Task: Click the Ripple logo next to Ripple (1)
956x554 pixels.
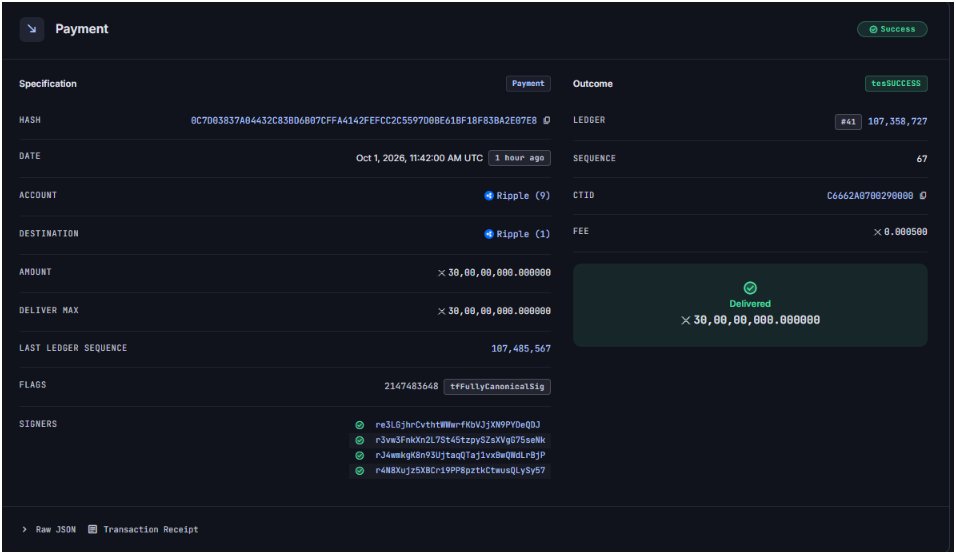Action: coord(488,234)
